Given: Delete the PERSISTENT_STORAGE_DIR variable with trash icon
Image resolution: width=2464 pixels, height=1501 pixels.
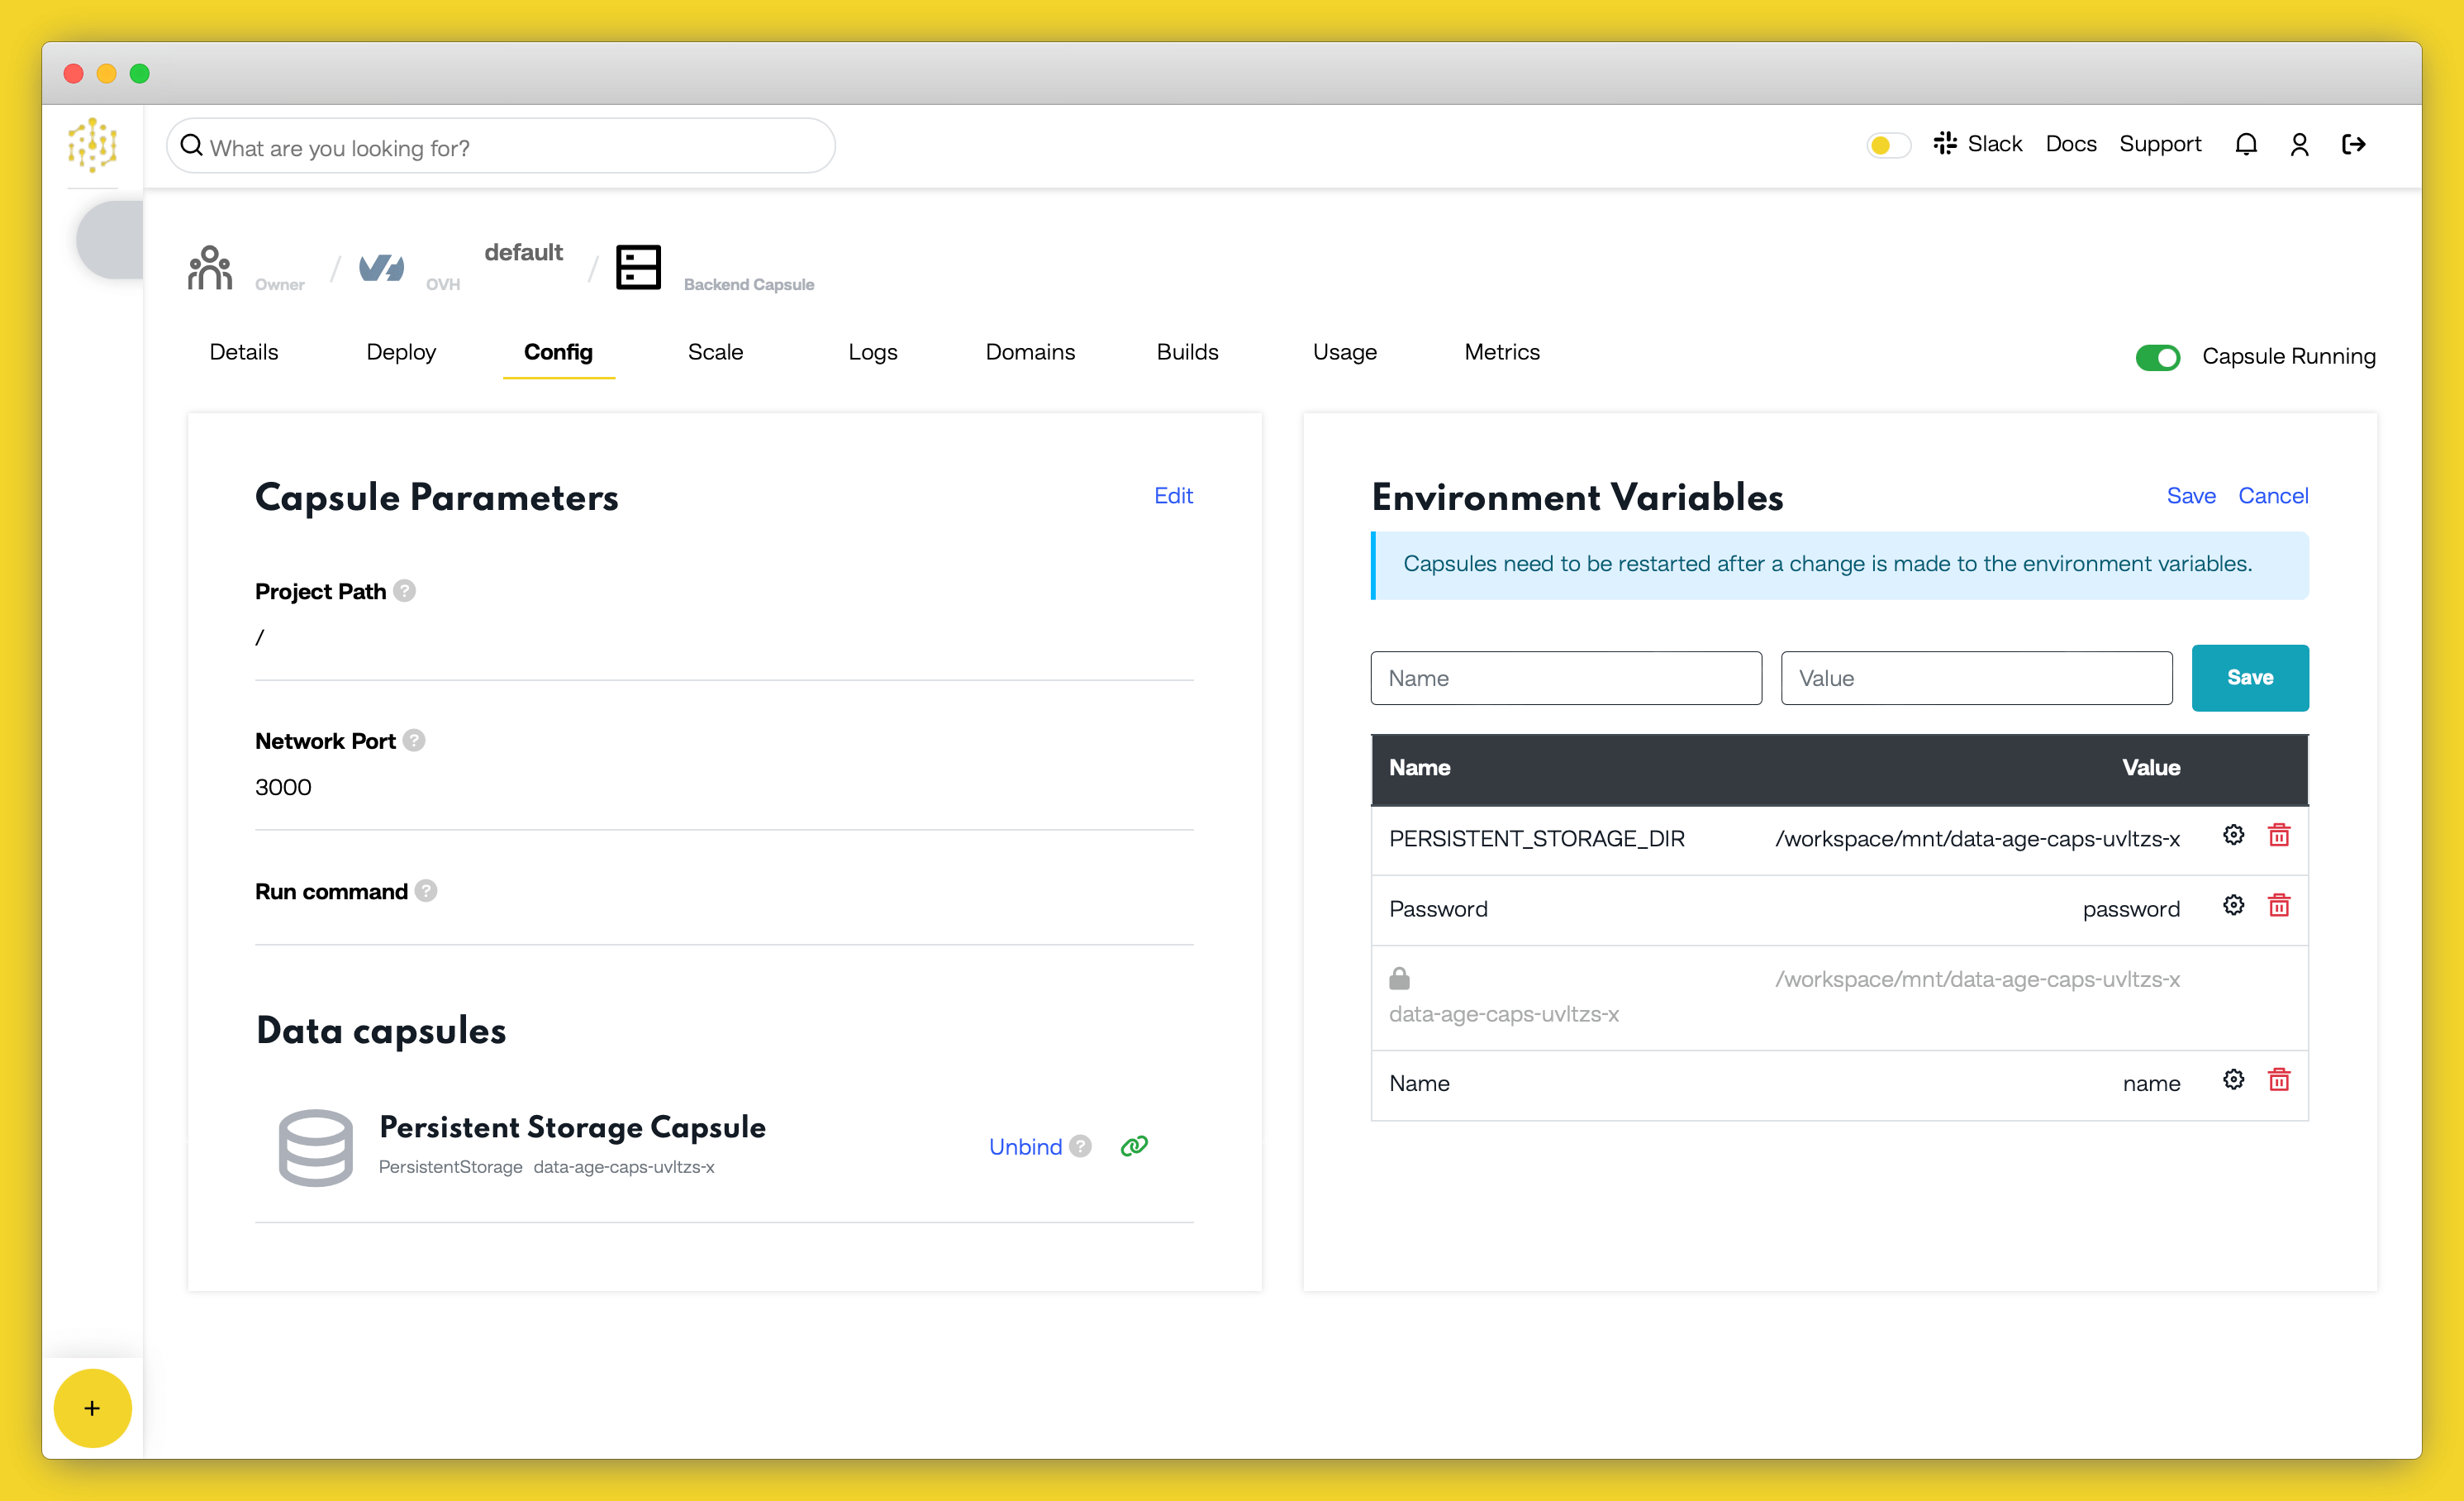Looking at the screenshot, I should (2278, 835).
